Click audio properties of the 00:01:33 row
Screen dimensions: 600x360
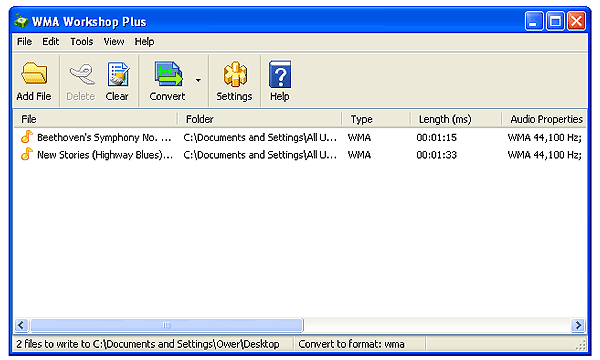[x=545, y=155]
